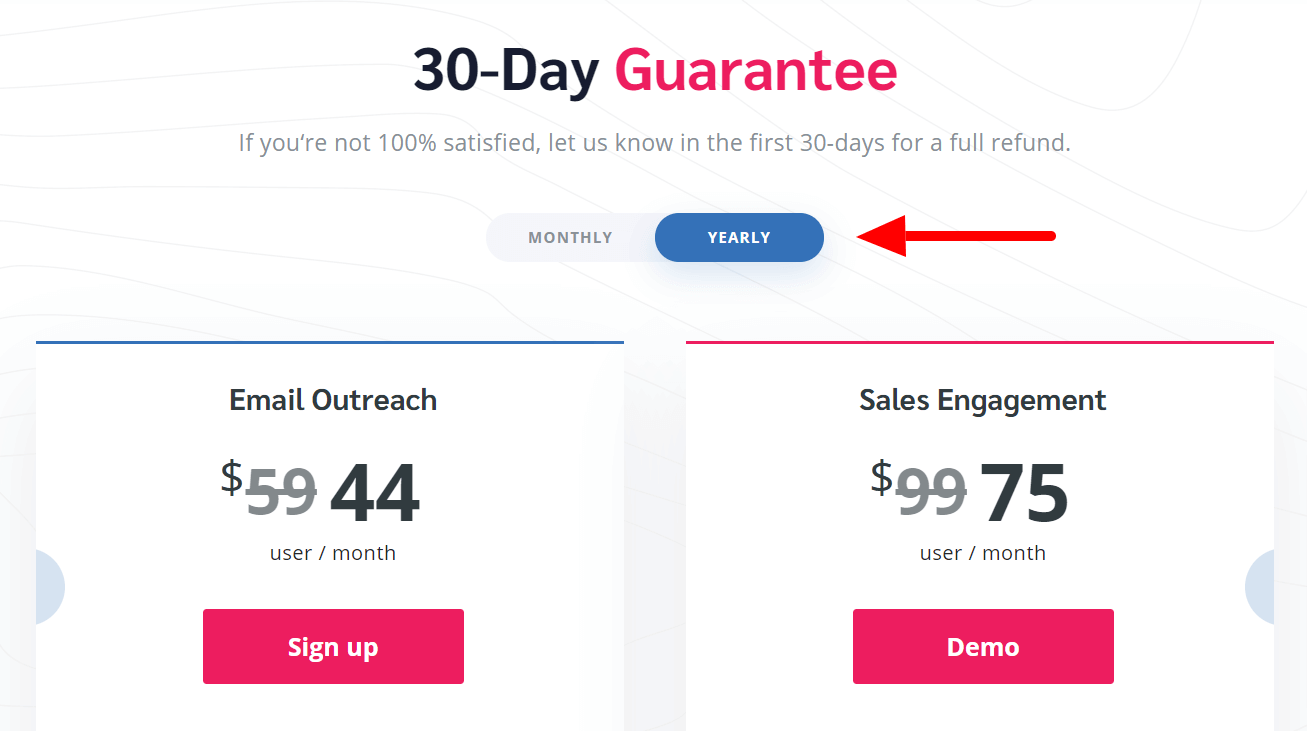Click the pink word Guarantee in heading
Screen dimensions: 1307x731
click(755, 72)
